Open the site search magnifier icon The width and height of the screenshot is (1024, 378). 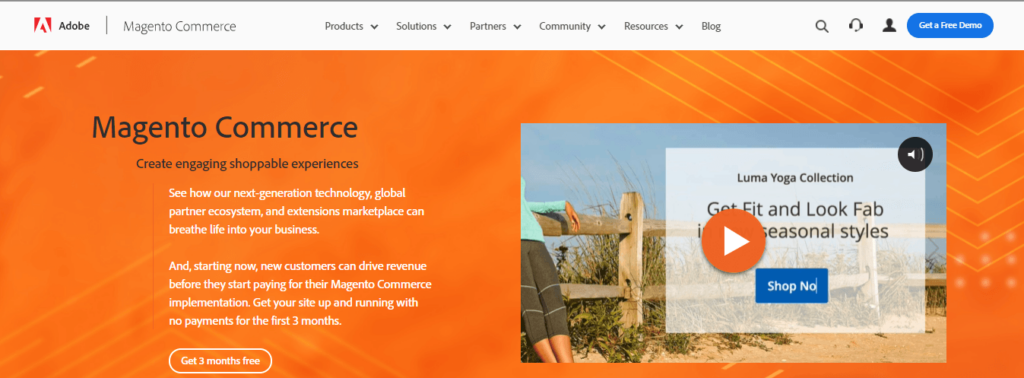point(822,26)
